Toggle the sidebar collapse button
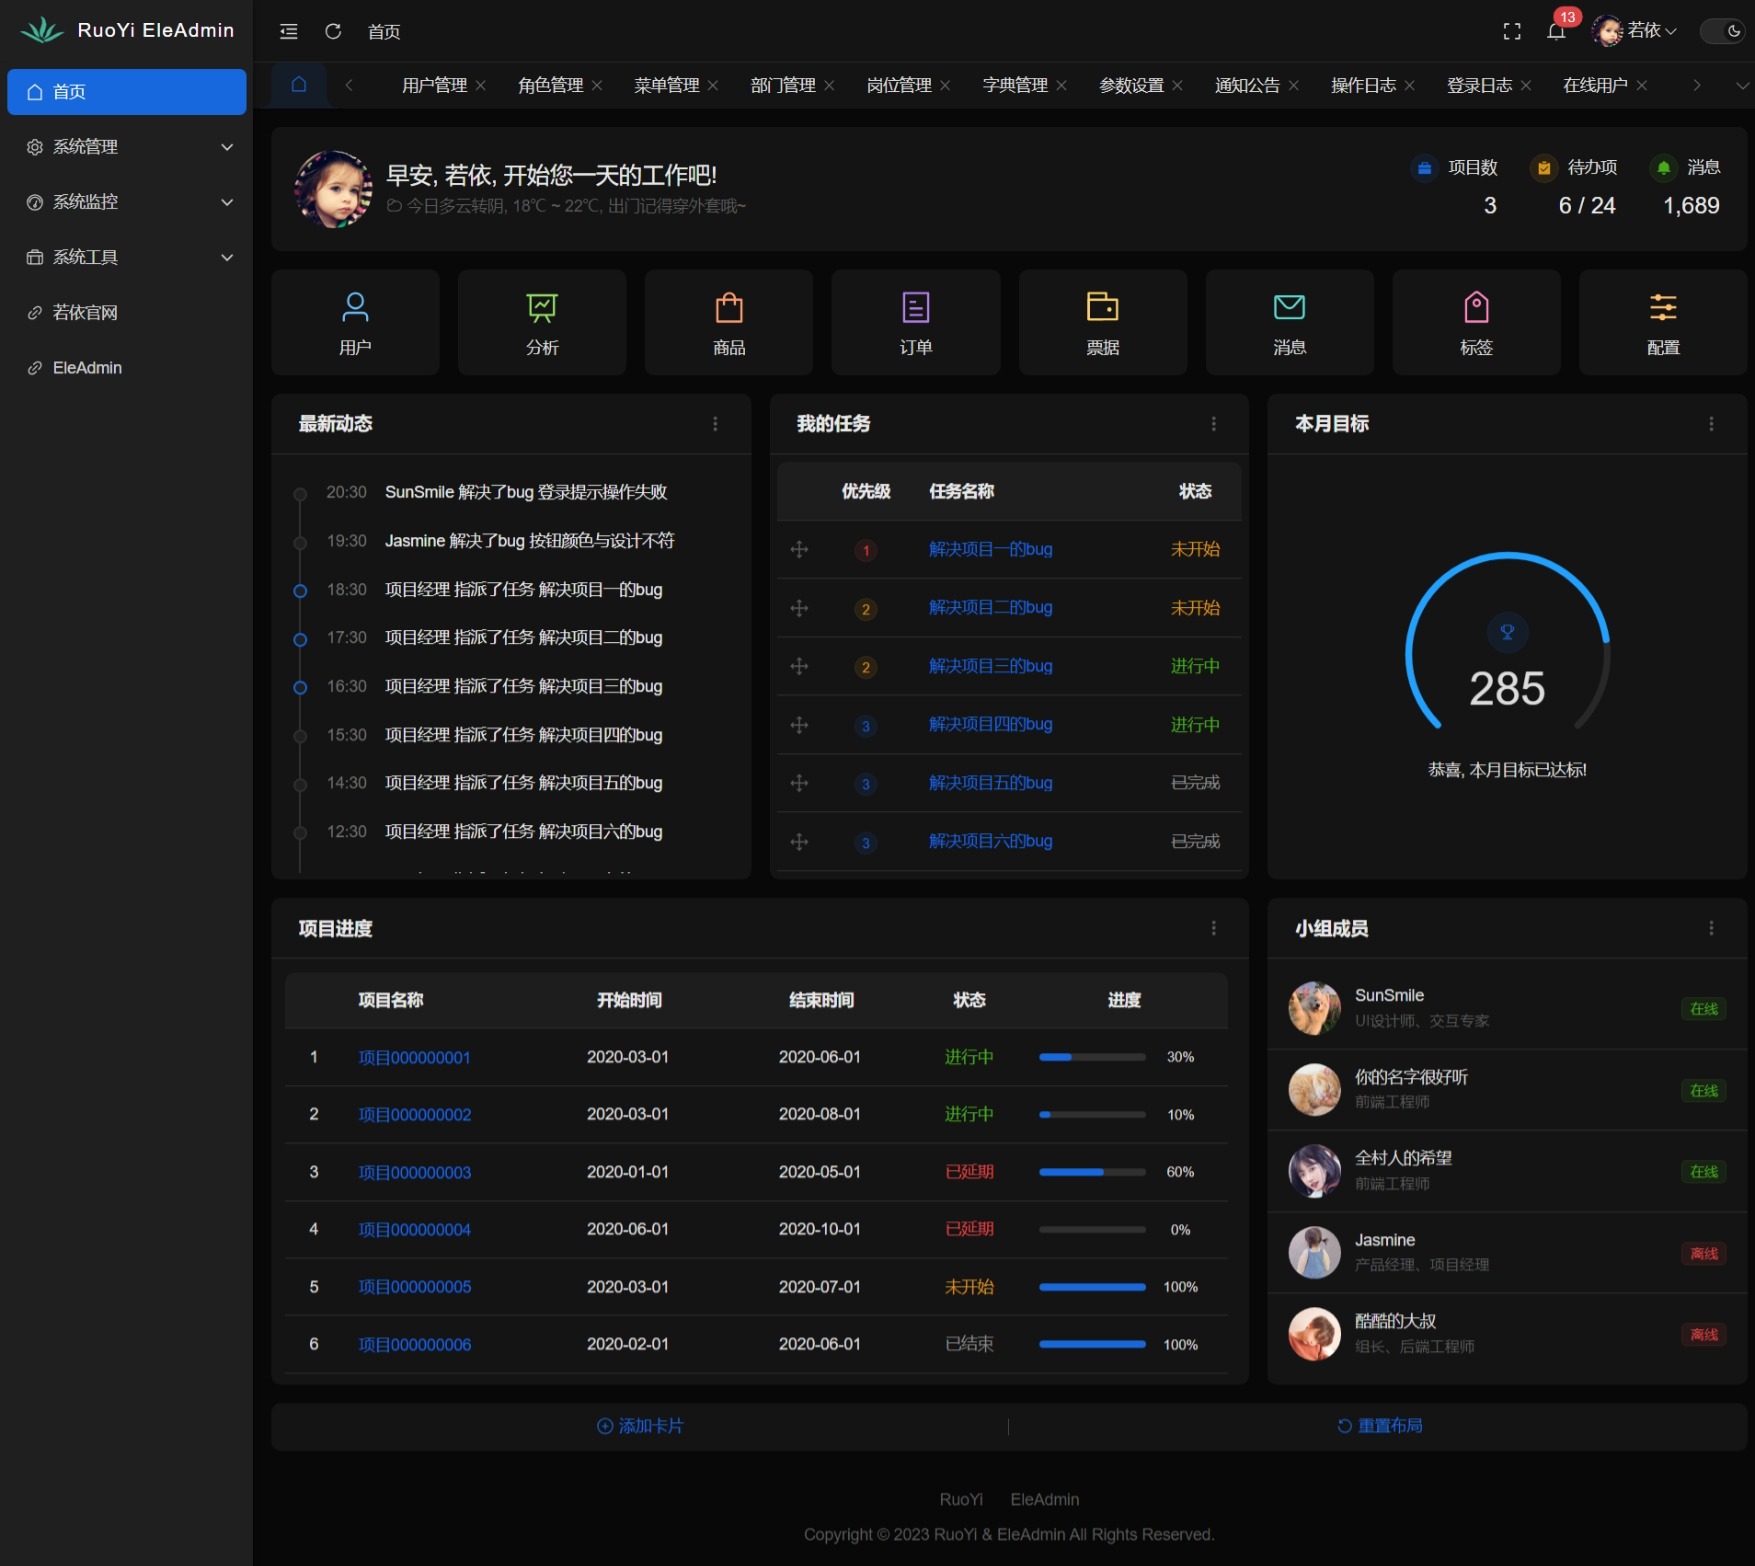Viewport: 1755px width, 1566px height. (289, 32)
